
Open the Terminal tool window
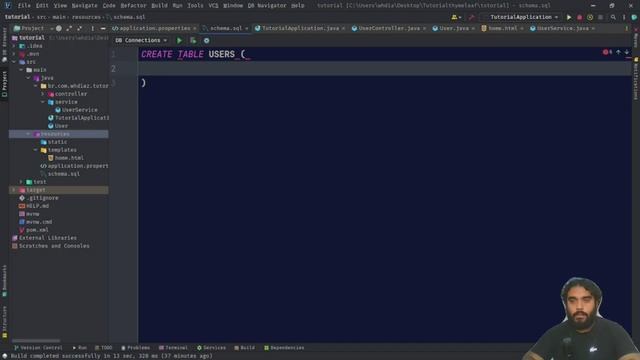coord(173,348)
